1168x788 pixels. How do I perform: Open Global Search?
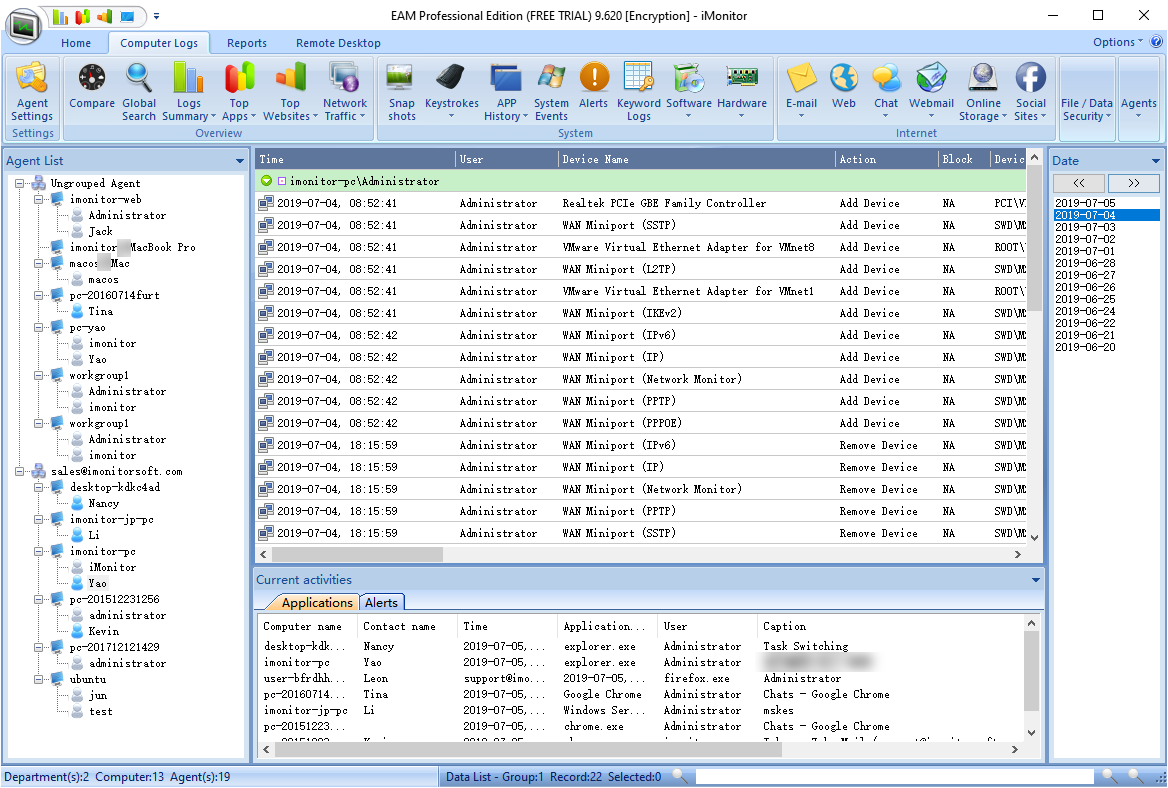tap(139, 92)
